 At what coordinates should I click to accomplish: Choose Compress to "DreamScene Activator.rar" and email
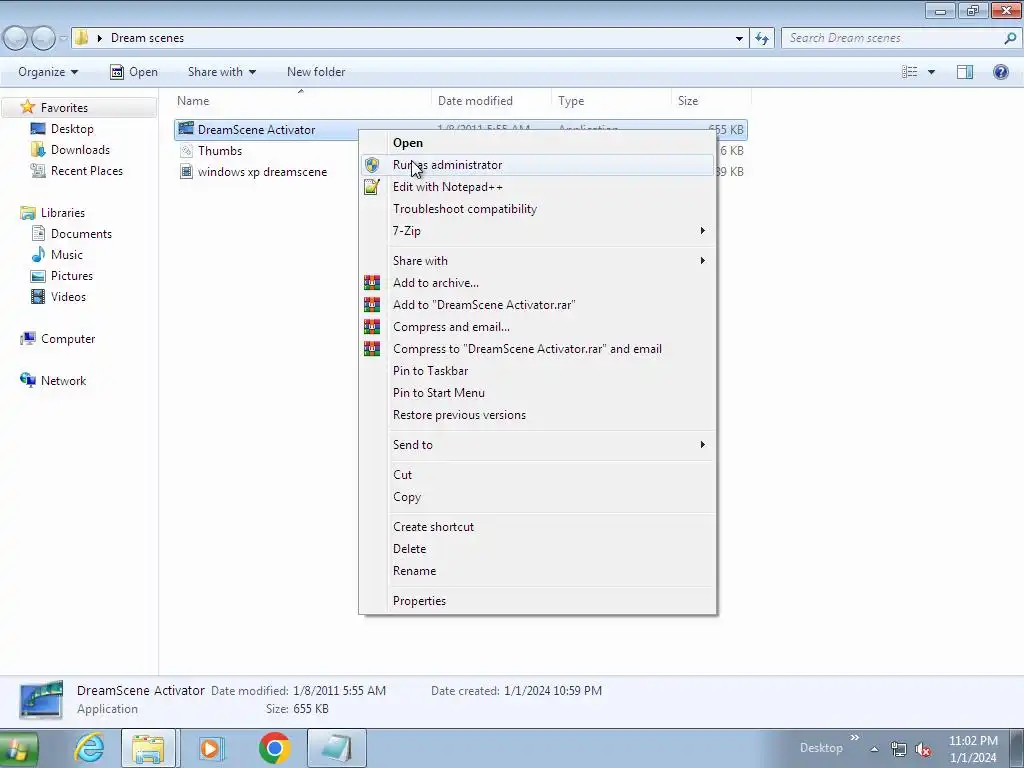(x=527, y=349)
